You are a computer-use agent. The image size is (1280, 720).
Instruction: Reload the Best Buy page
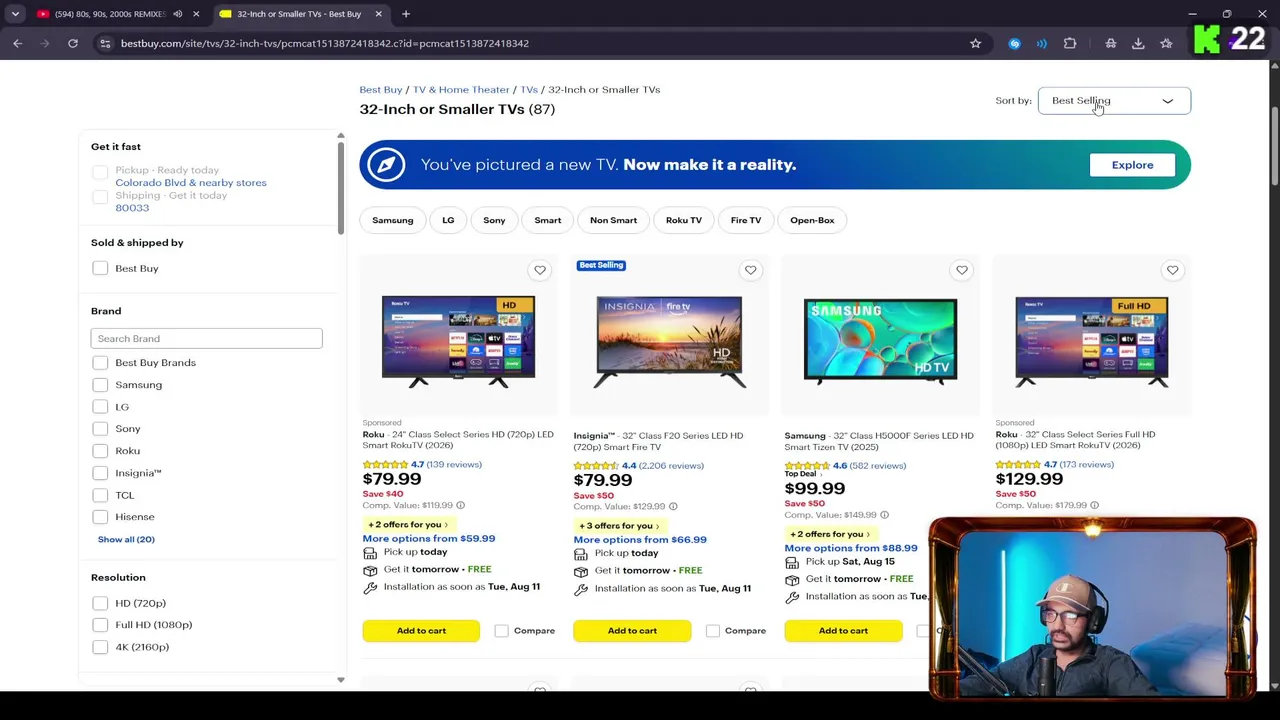tap(73, 43)
